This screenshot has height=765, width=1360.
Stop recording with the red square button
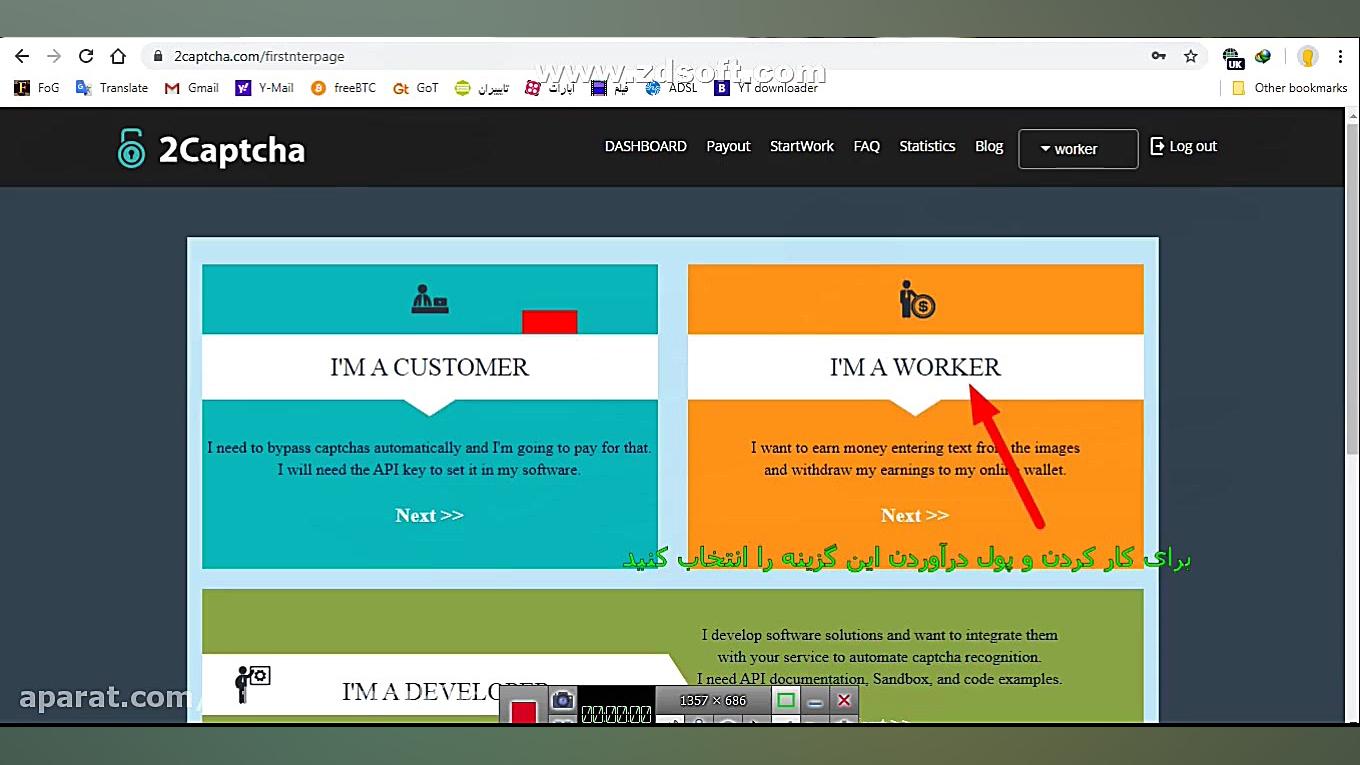point(524,711)
